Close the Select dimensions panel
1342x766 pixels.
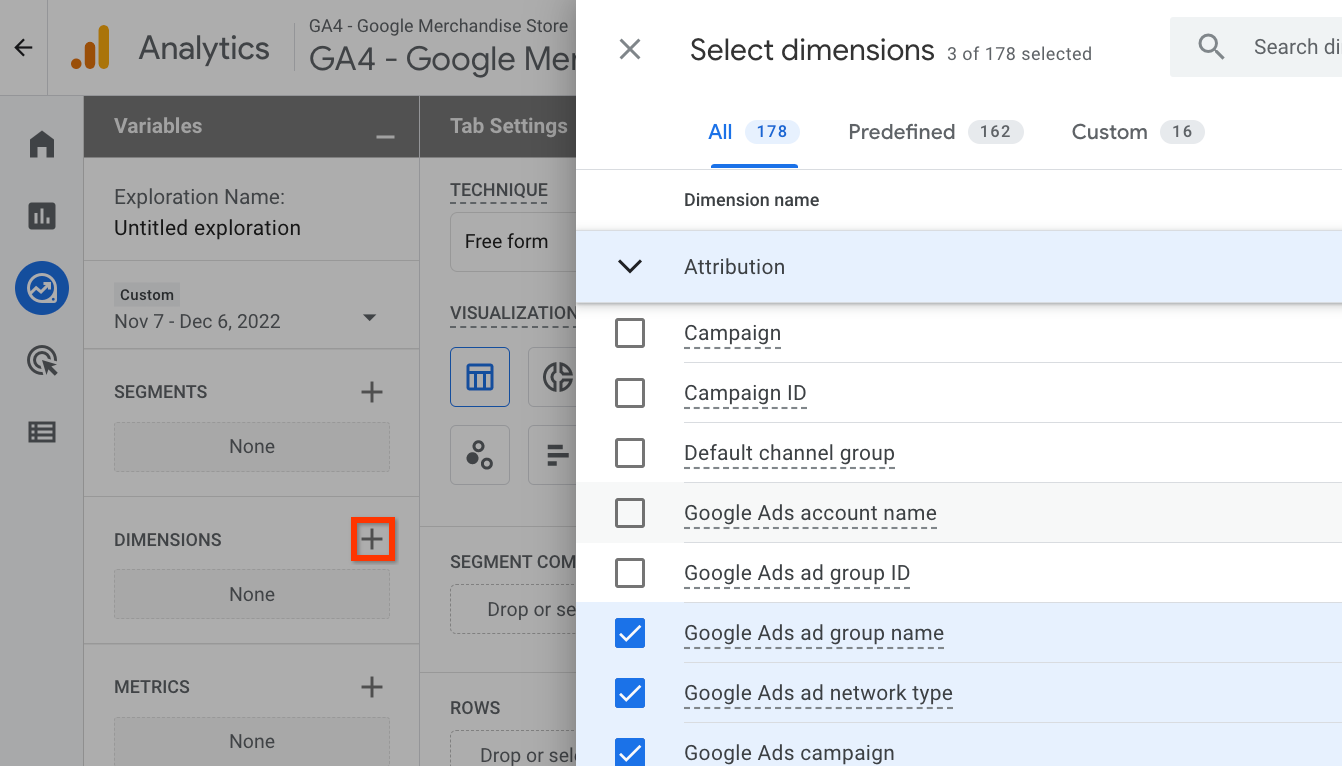tap(630, 49)
